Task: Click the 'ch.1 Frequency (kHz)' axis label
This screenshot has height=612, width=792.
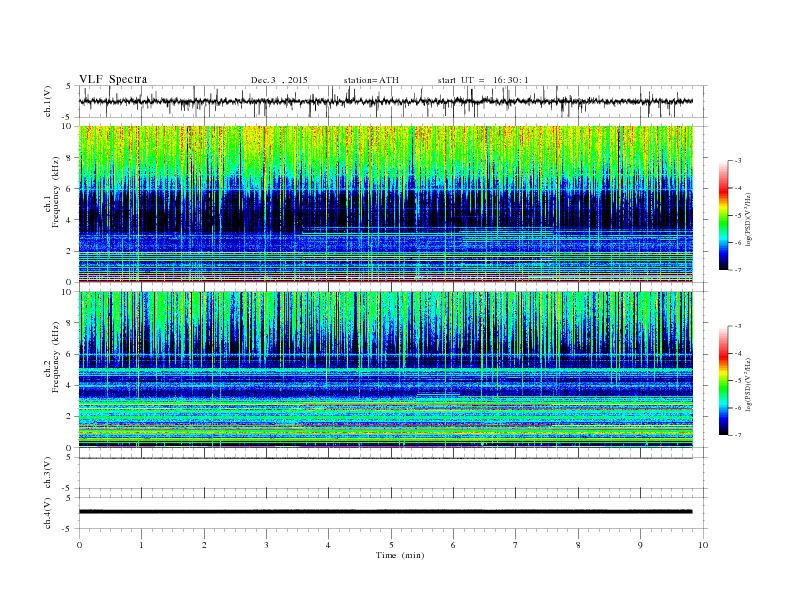Action: [53, 192]
